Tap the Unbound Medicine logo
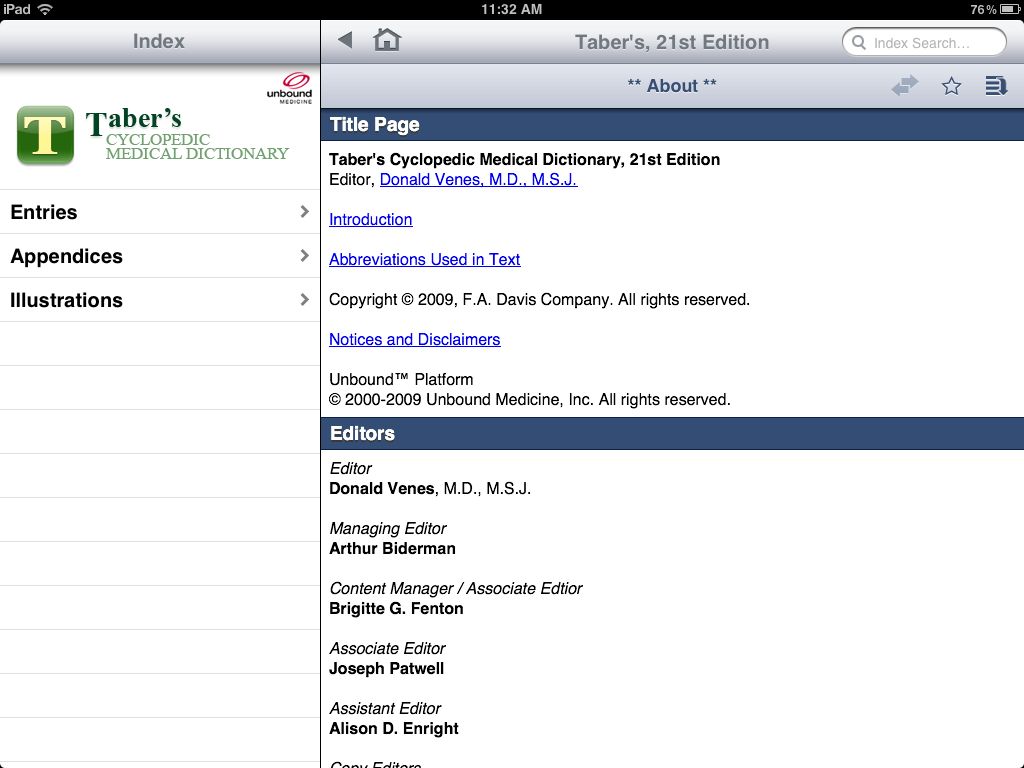This screenshot has width=1024, height=768. point(289,88)
